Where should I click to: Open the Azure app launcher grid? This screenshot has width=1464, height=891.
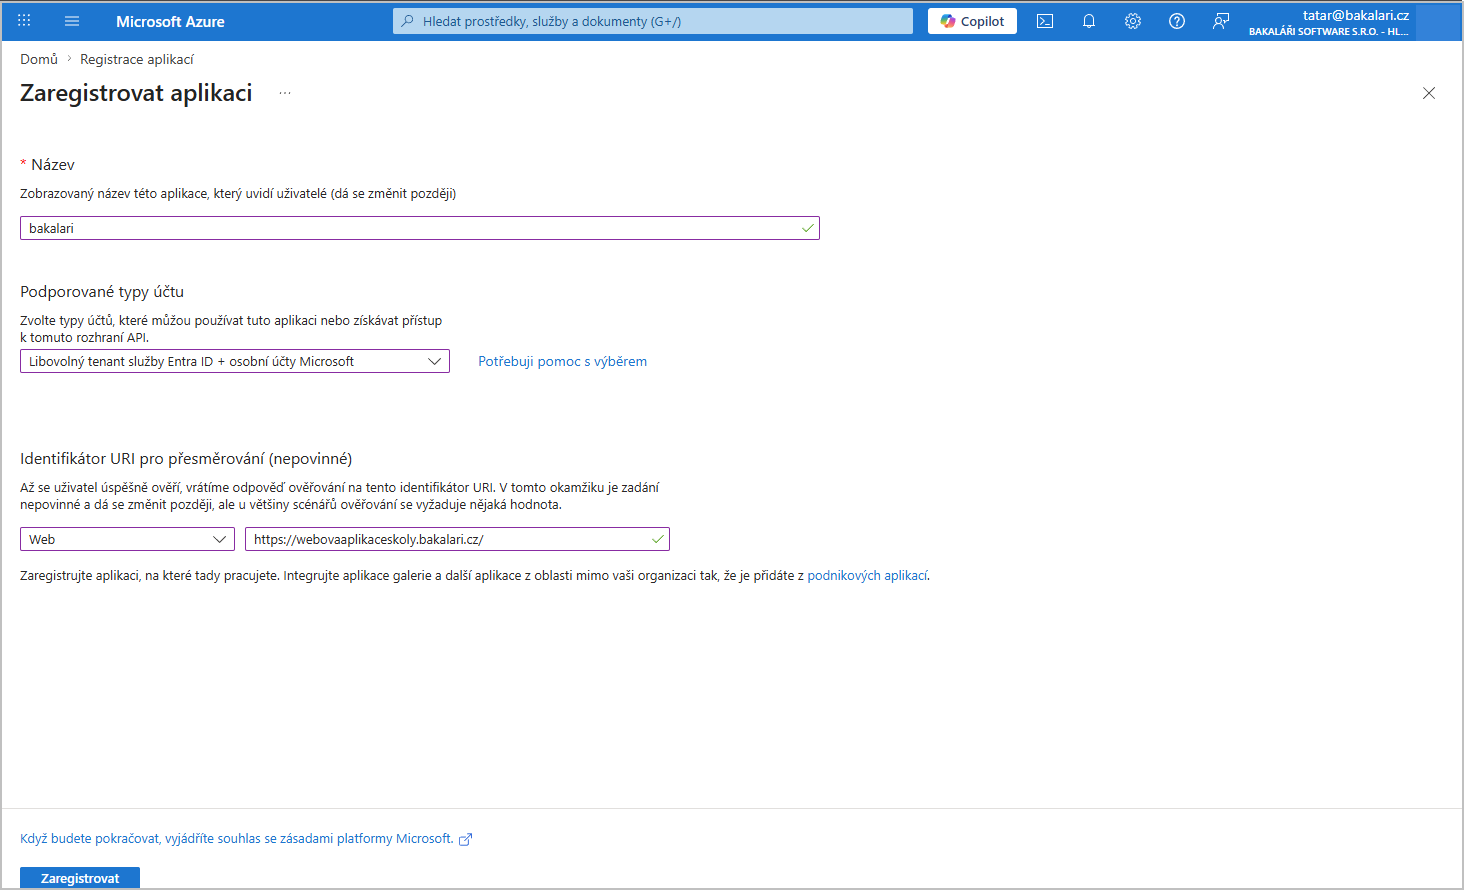coord(24,21)
